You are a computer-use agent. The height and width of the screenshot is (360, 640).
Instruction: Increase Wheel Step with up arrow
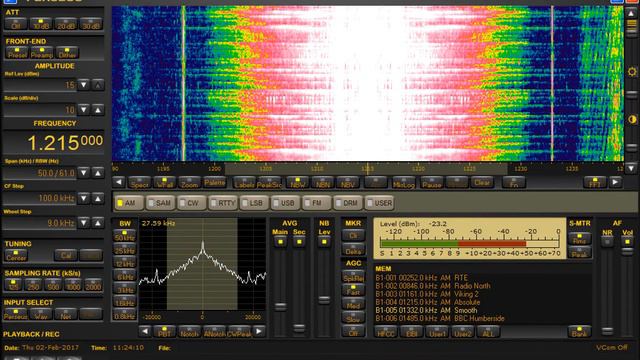[98, 223]
